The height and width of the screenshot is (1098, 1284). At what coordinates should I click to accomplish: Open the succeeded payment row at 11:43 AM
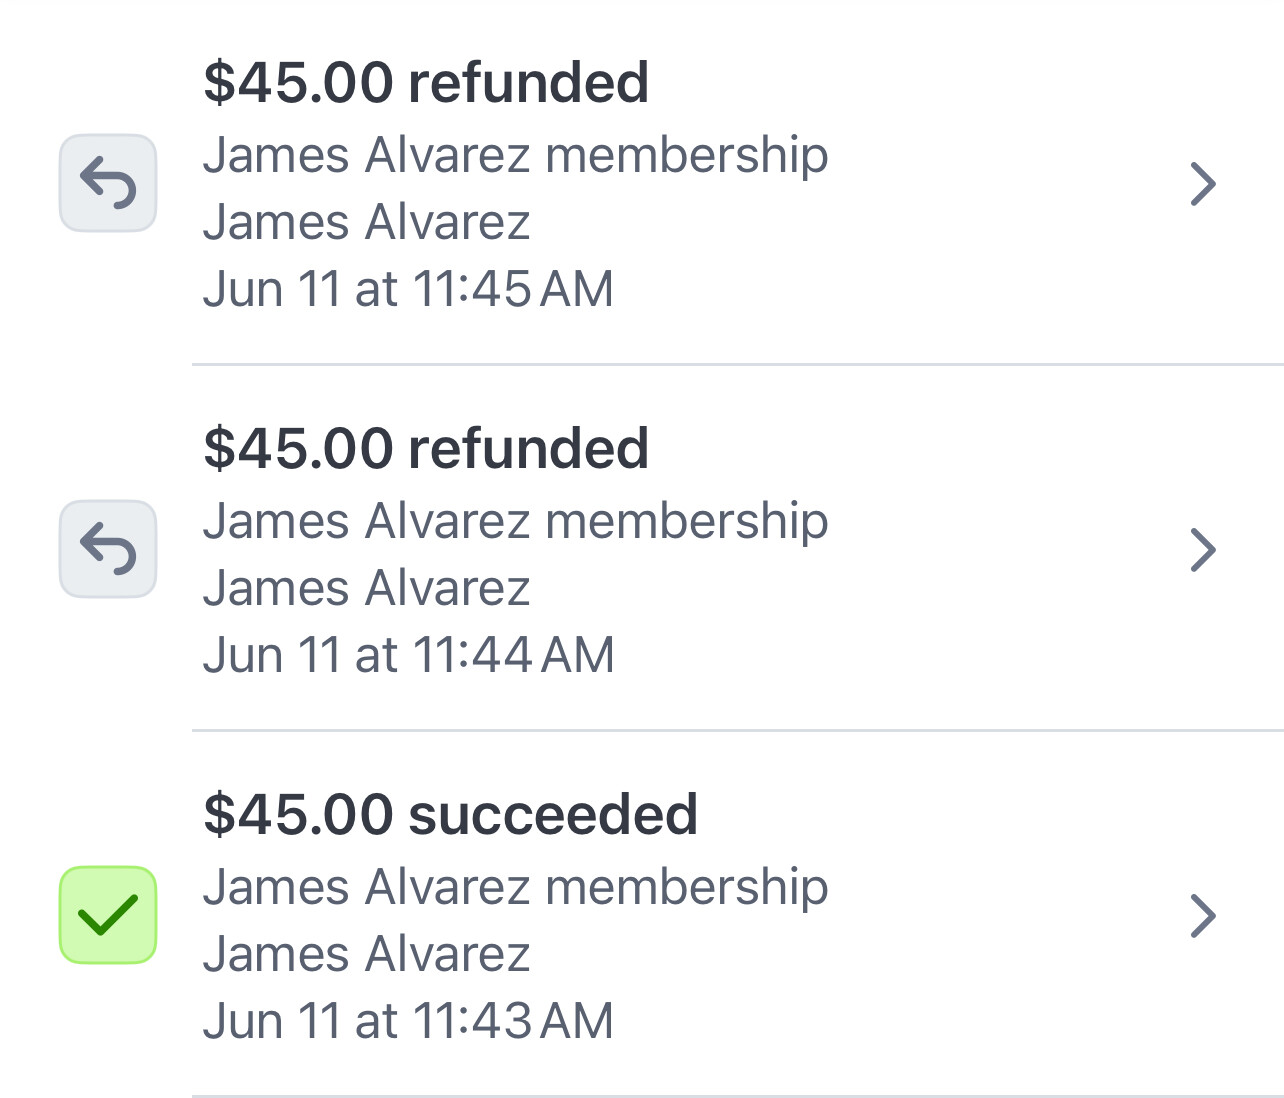(x=642, y=914)
